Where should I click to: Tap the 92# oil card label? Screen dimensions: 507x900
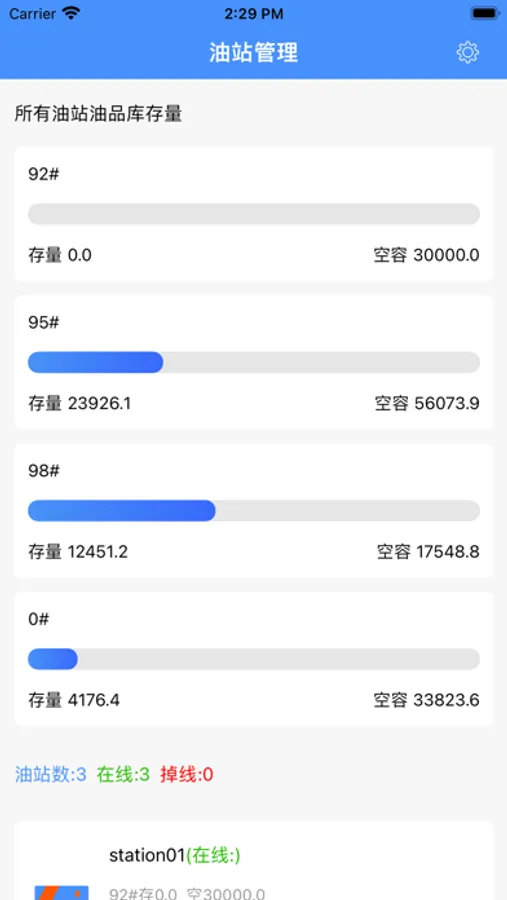point(44,174)
